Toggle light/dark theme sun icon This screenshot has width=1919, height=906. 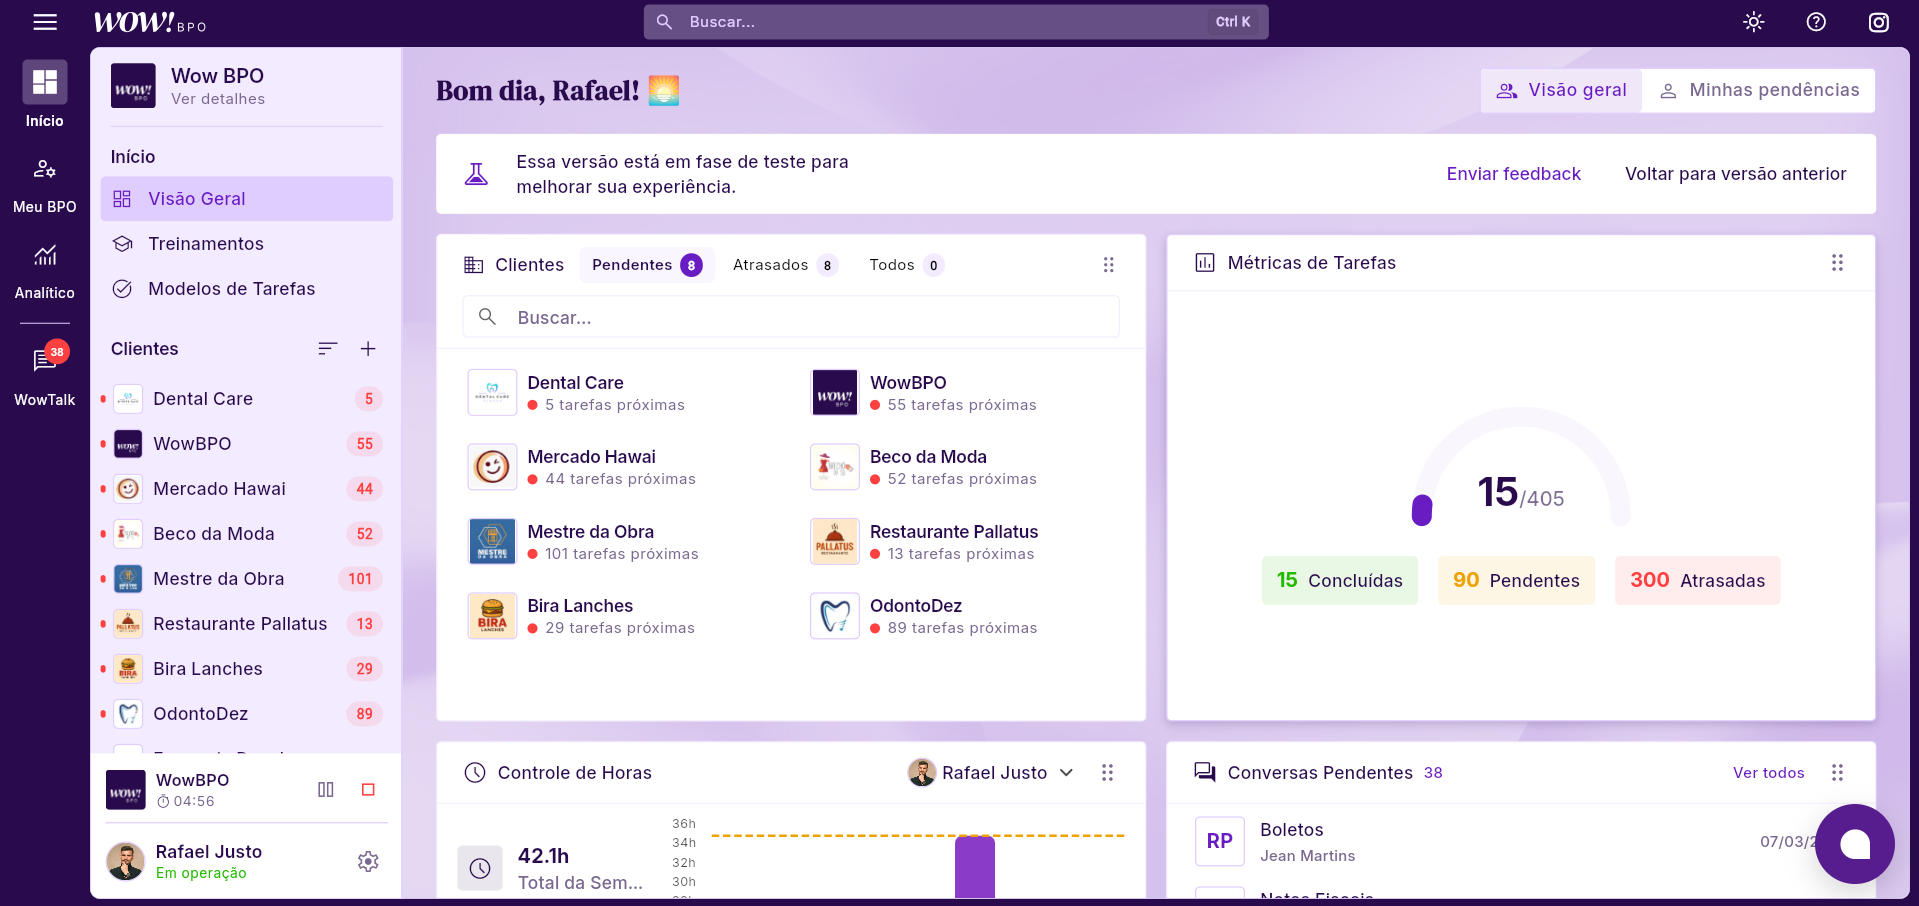click(1753, 22)
